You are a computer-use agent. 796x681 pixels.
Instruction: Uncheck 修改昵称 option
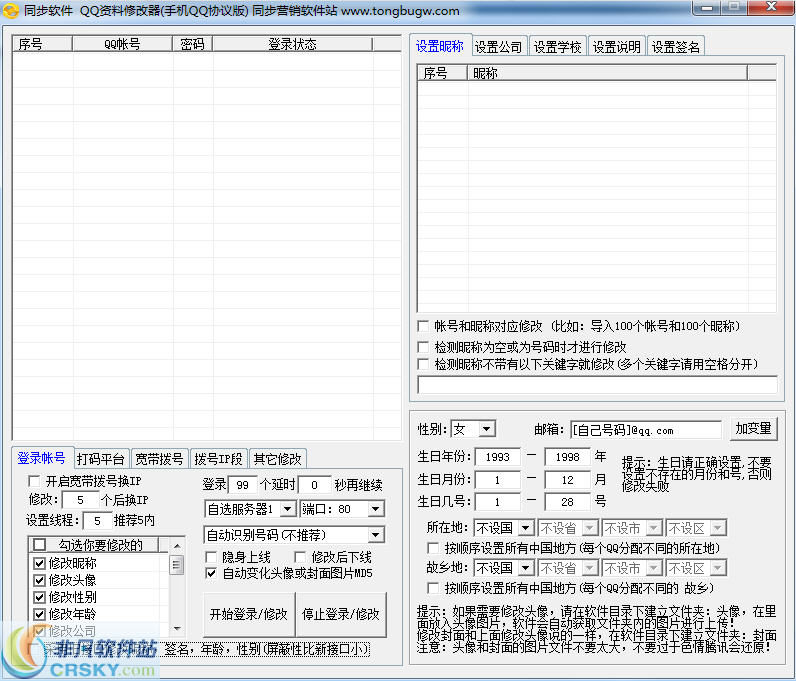coord(39,563)
